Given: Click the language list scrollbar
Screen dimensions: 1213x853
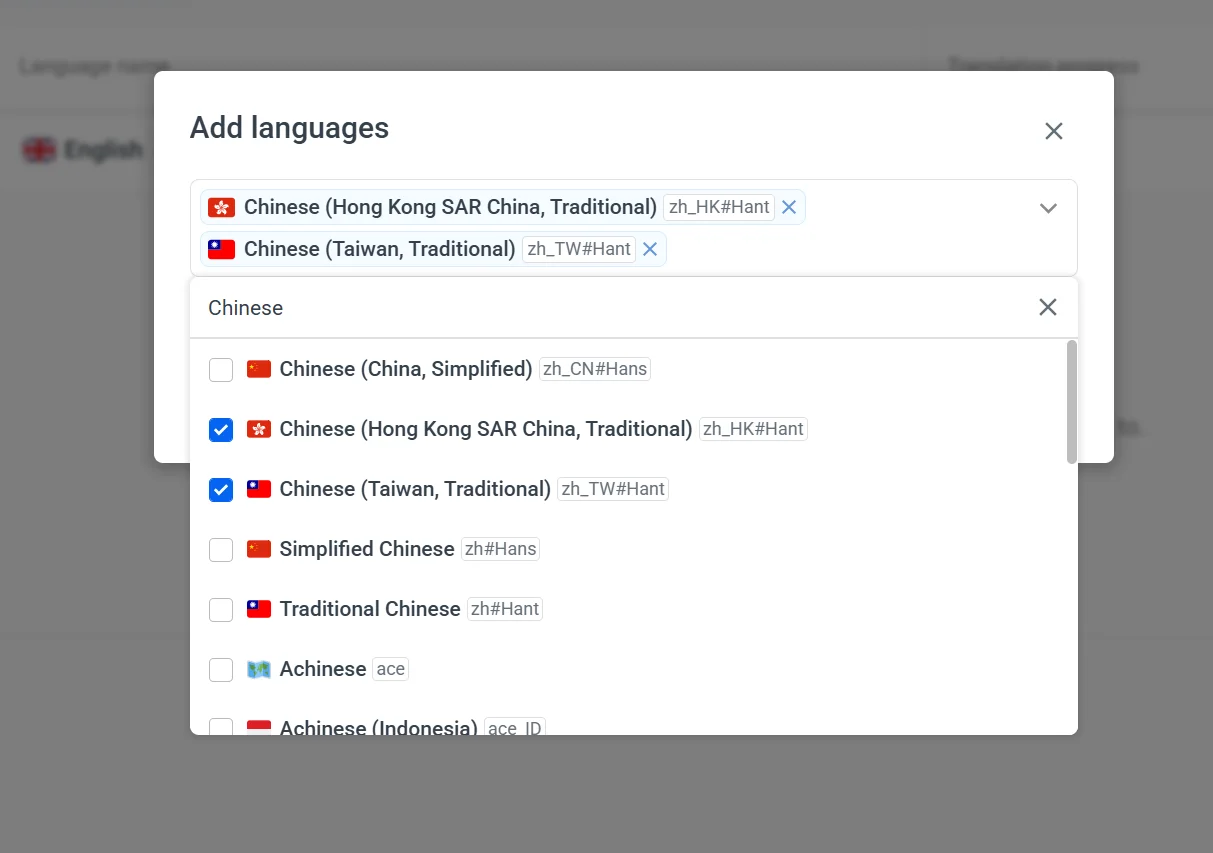Looking at the screenshot, I should [1072, 402].
